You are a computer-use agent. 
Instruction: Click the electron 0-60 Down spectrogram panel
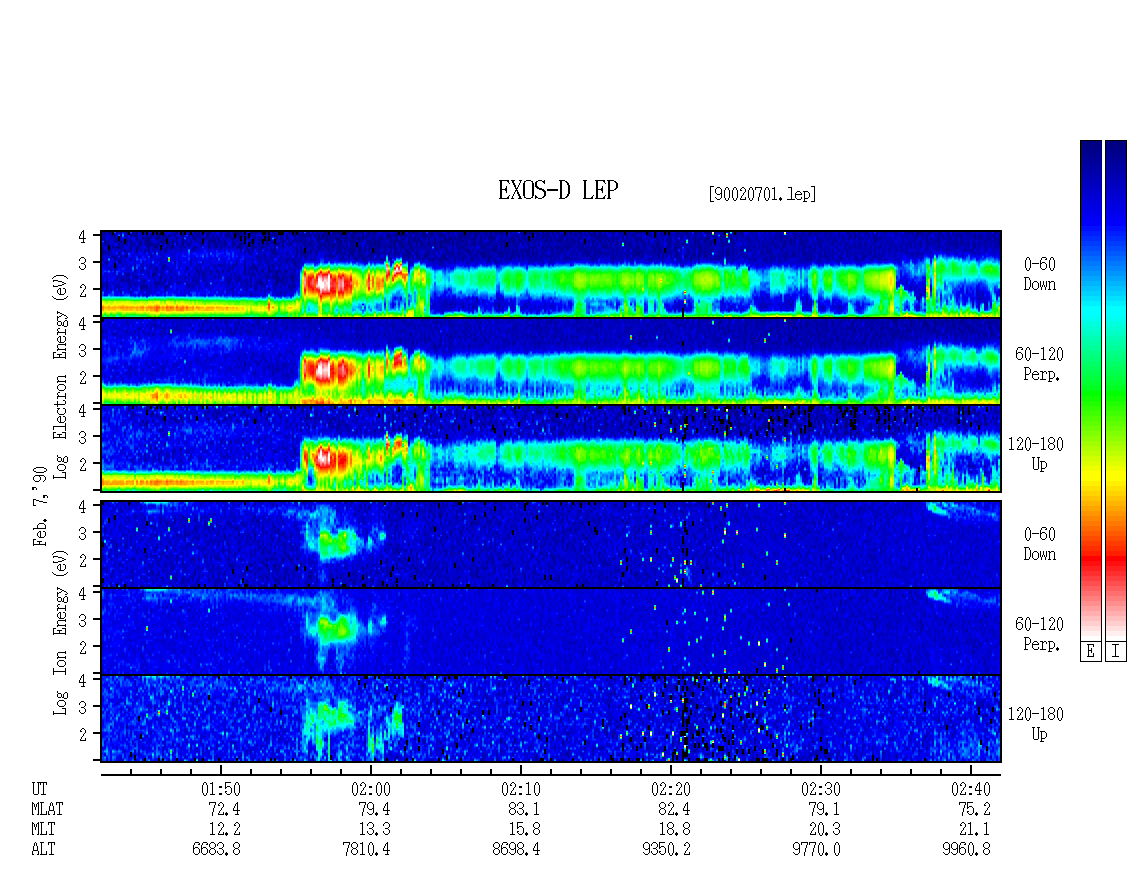551,274
